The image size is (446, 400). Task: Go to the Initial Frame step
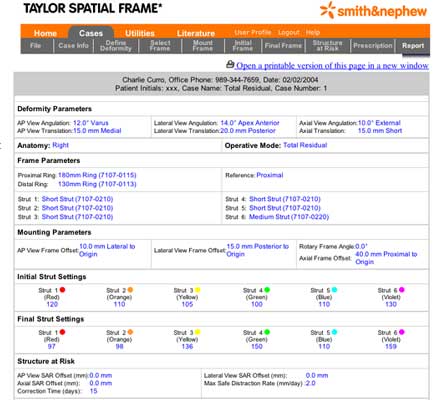(x=243, y=46)
